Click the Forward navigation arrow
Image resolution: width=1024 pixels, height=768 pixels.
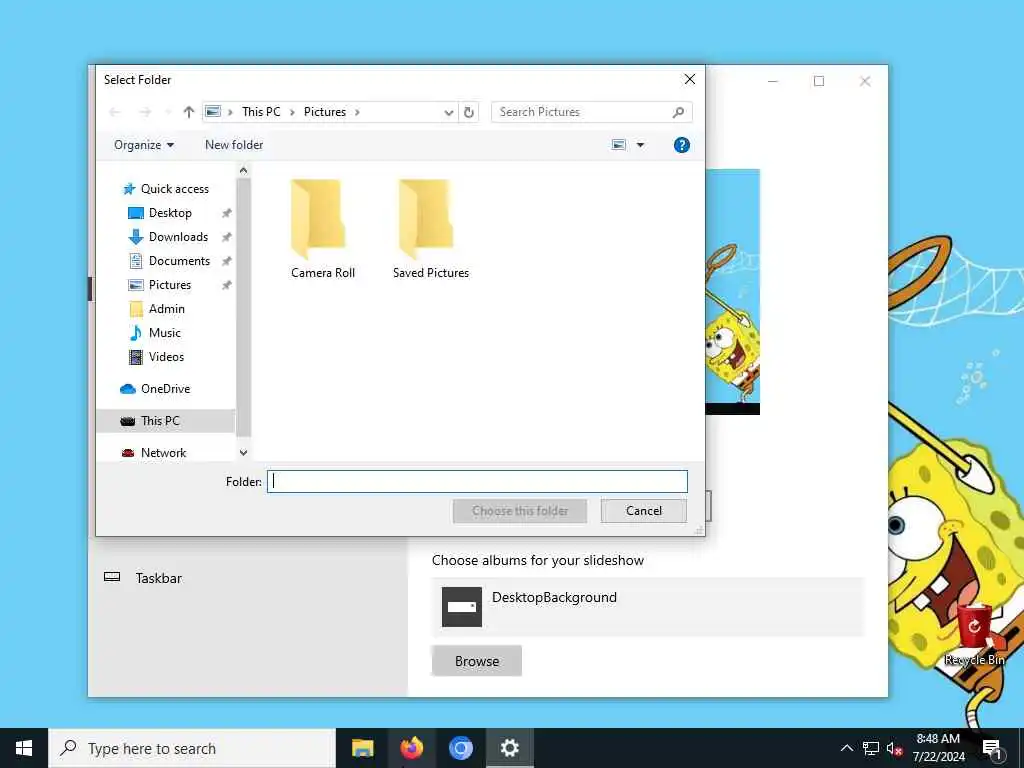click(145, 112)
